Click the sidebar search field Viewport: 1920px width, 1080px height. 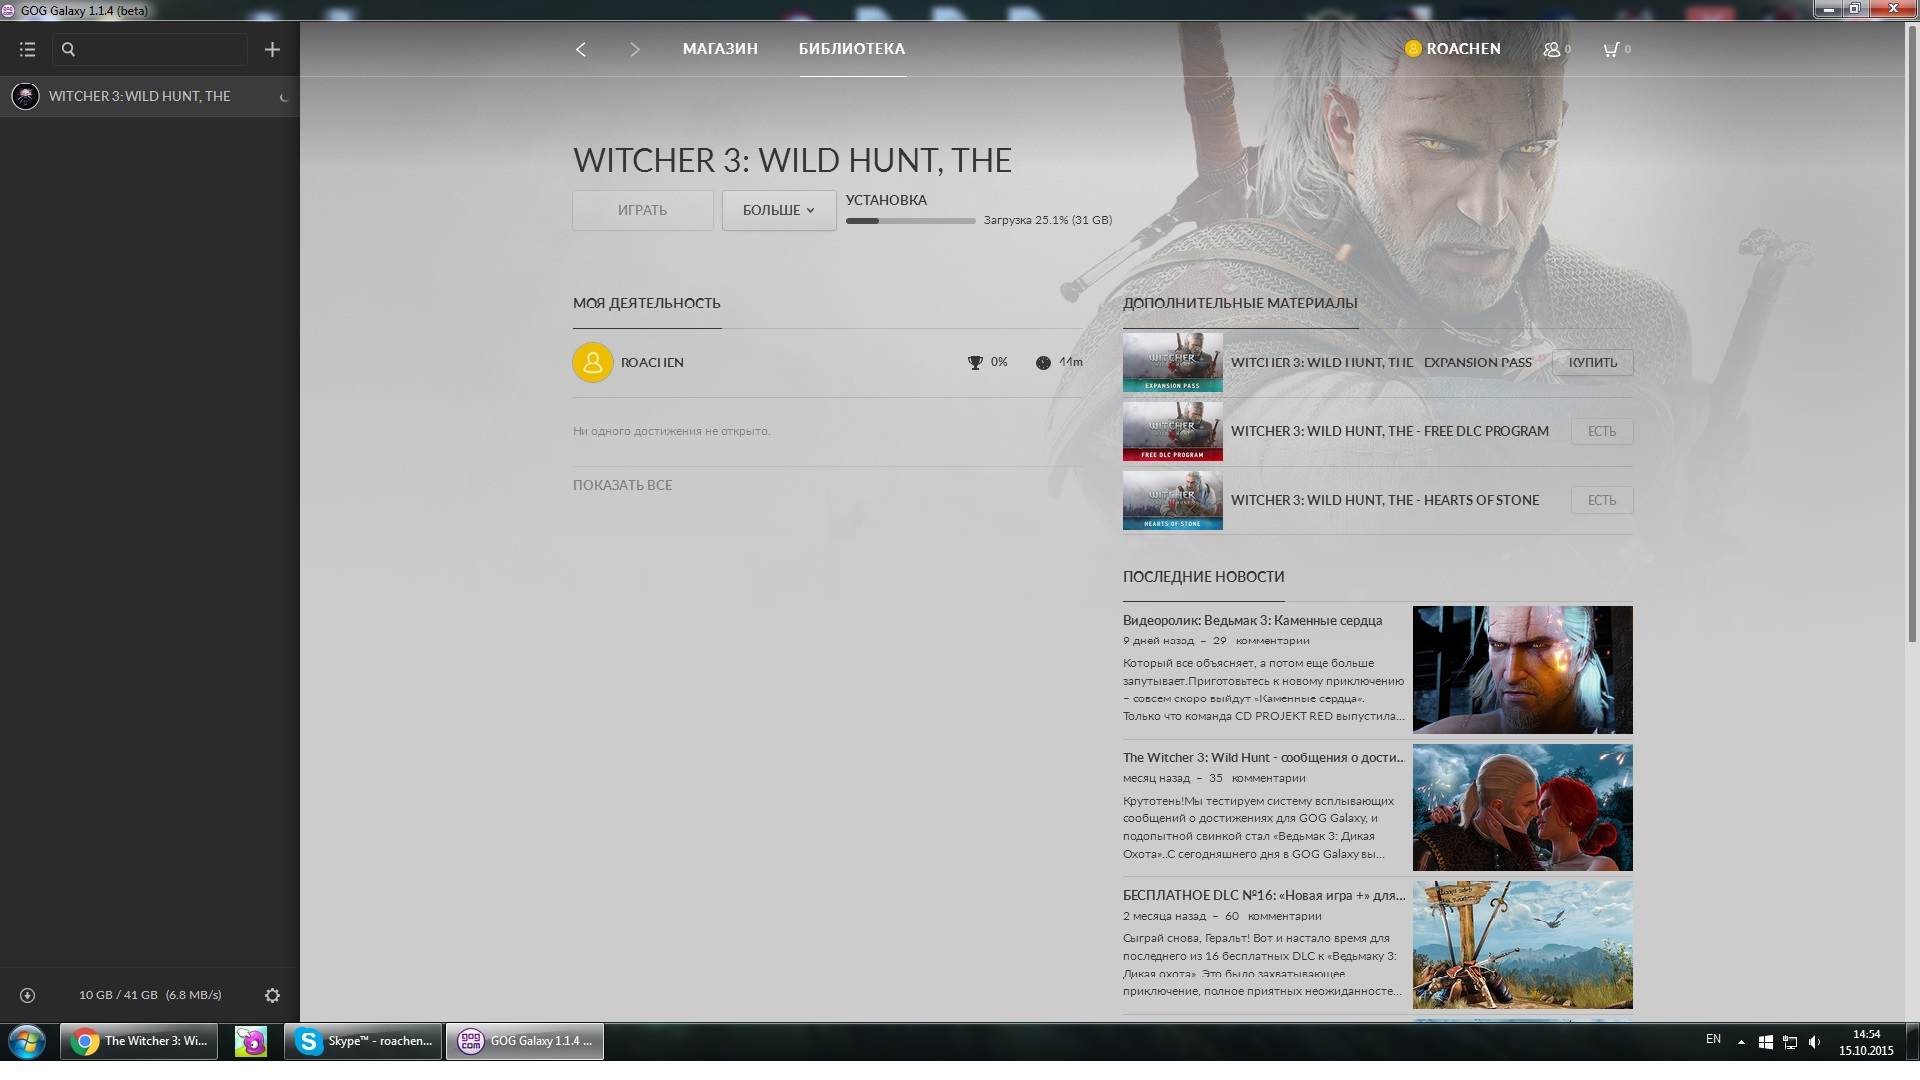(155, 49)
